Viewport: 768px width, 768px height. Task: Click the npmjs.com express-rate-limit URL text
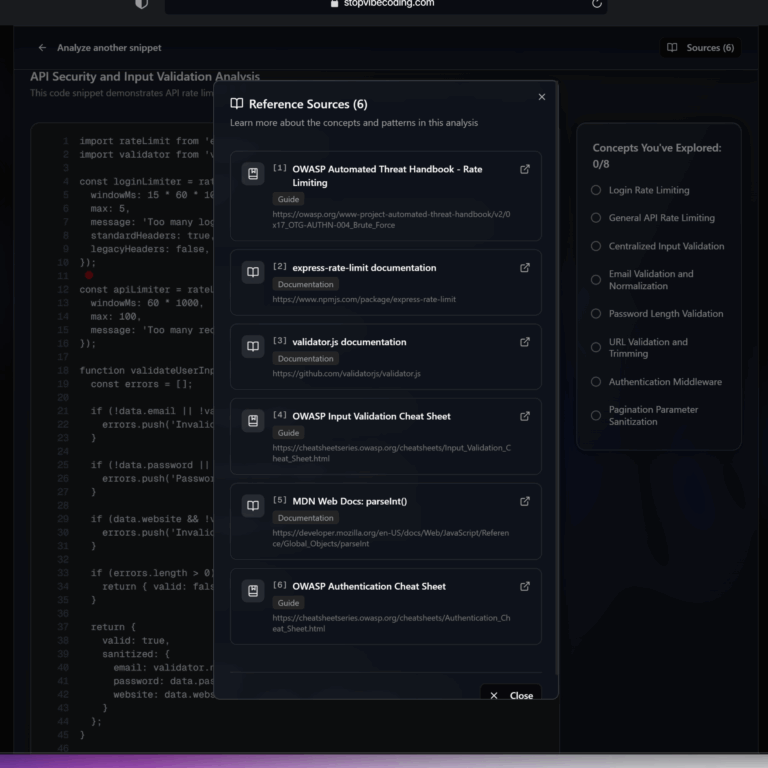(x=364, y=299)
